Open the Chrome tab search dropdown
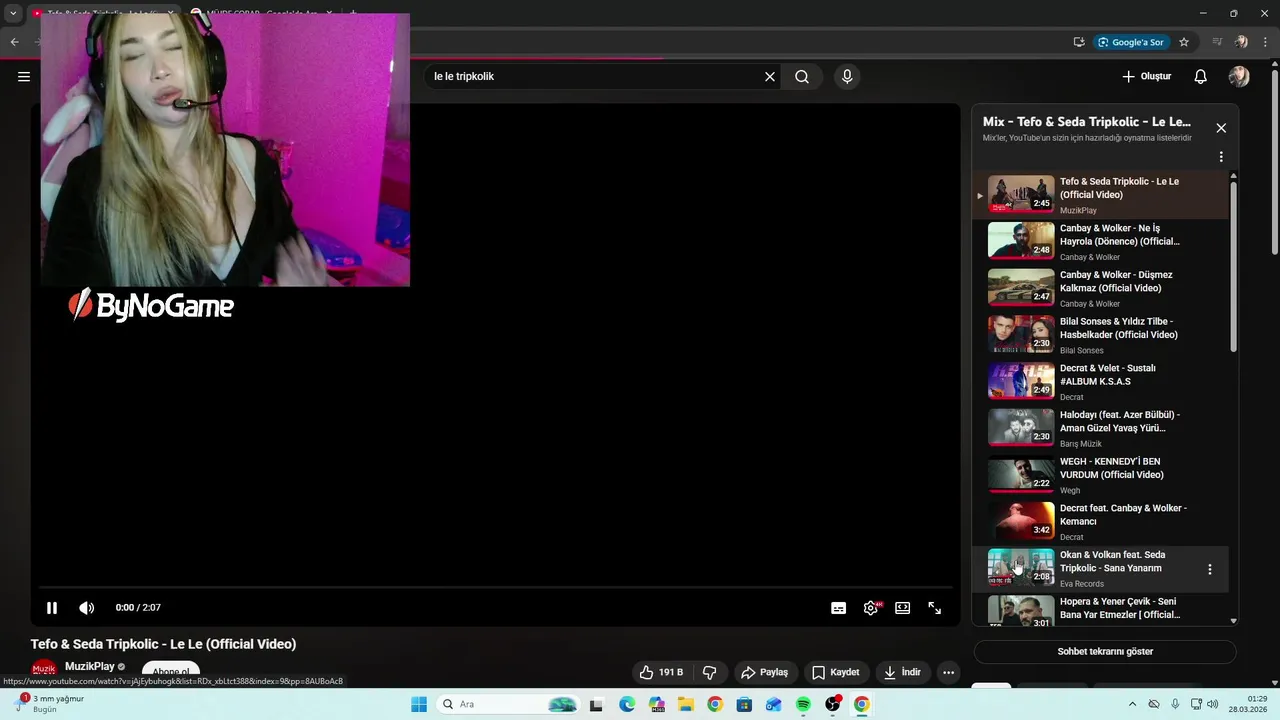Image resolution: width=1280 pixels, height=720 pixels. pos(13,13)
